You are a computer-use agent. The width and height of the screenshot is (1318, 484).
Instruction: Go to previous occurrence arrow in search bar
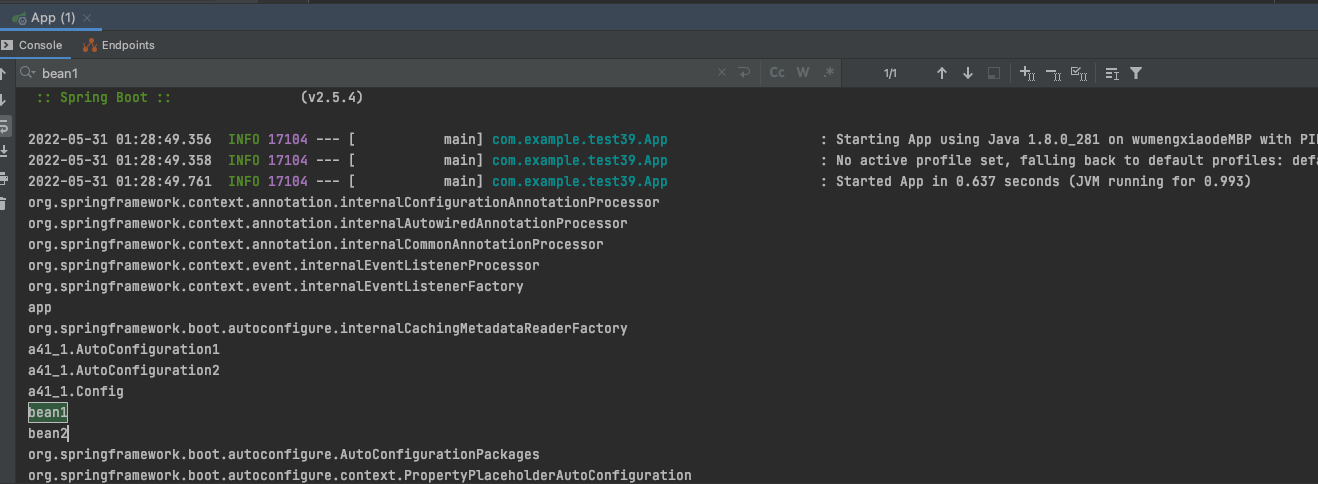pos(941,73)
